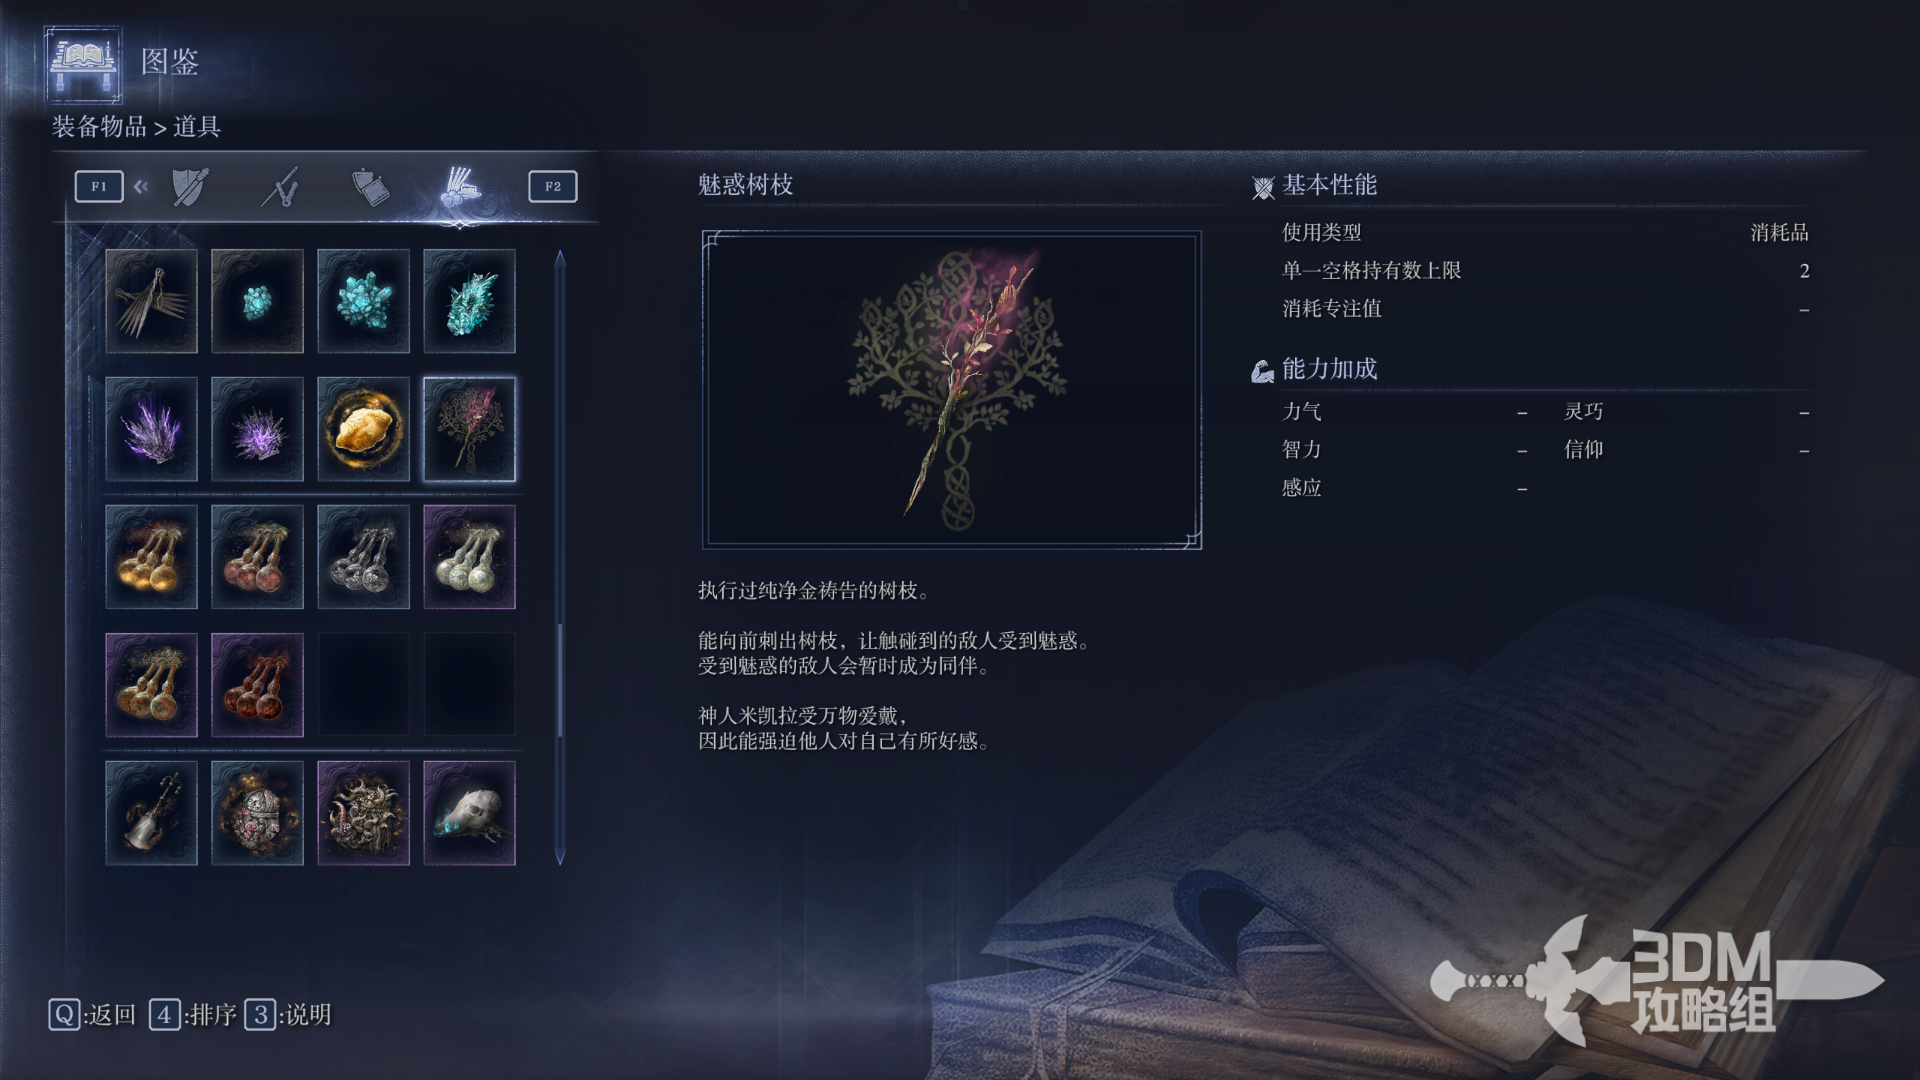Viewport: 1920px width, 1080px height.
Task: Click the 魅惑树枝 large preview image
Action: (952, 390)
